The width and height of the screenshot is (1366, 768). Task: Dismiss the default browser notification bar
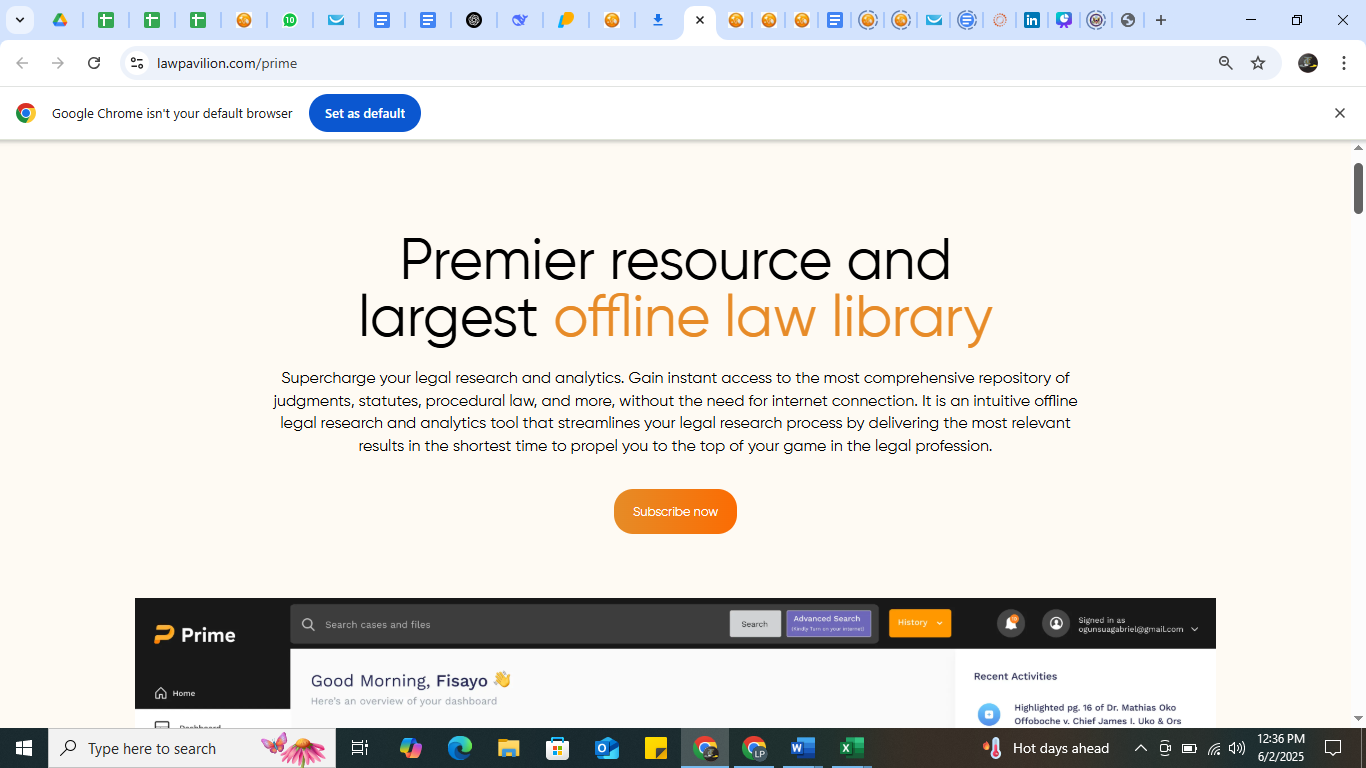(1340, 113)
